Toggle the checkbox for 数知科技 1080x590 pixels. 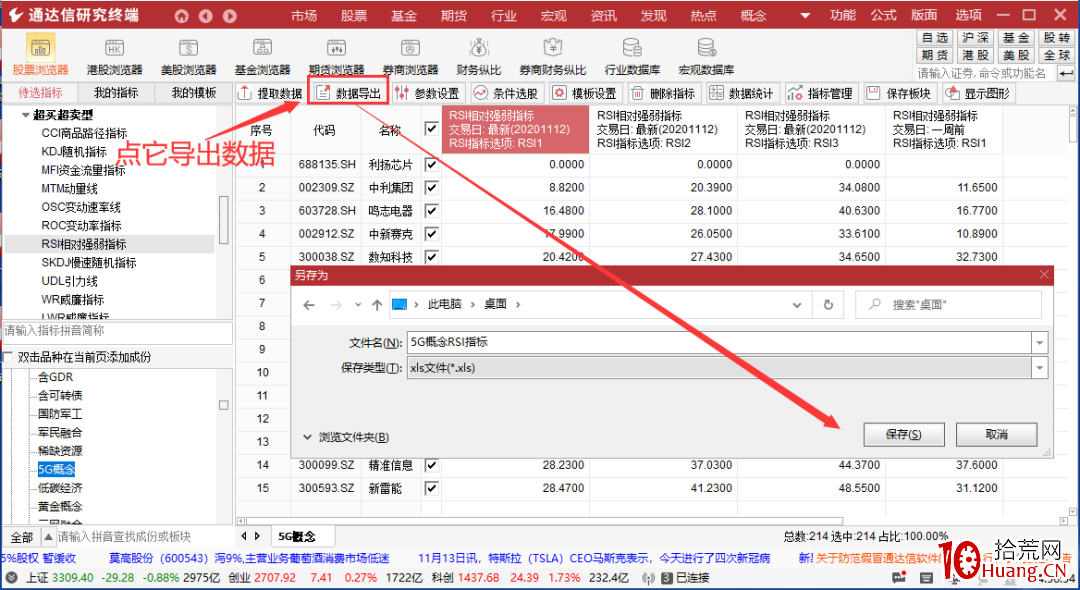tap(432, 257)
